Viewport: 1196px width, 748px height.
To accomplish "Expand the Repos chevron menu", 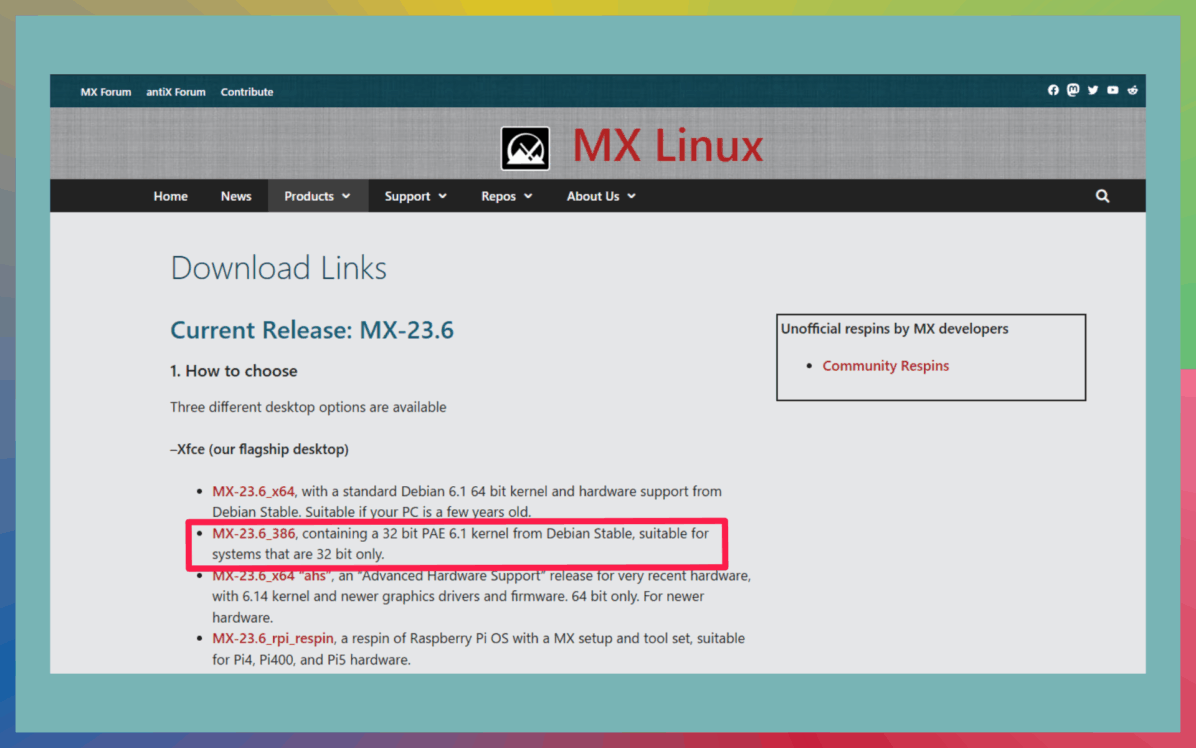I will (506, 195).
